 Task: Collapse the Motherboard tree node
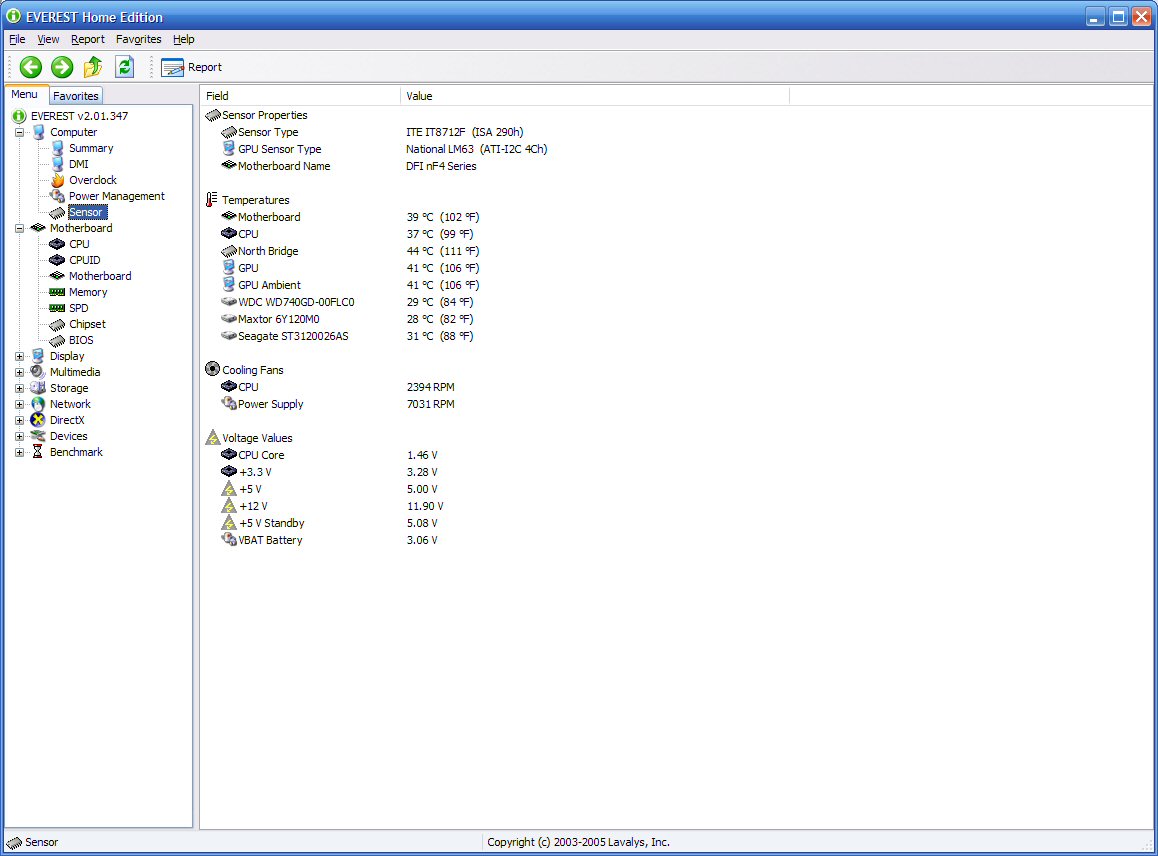(x=20, y=228)
